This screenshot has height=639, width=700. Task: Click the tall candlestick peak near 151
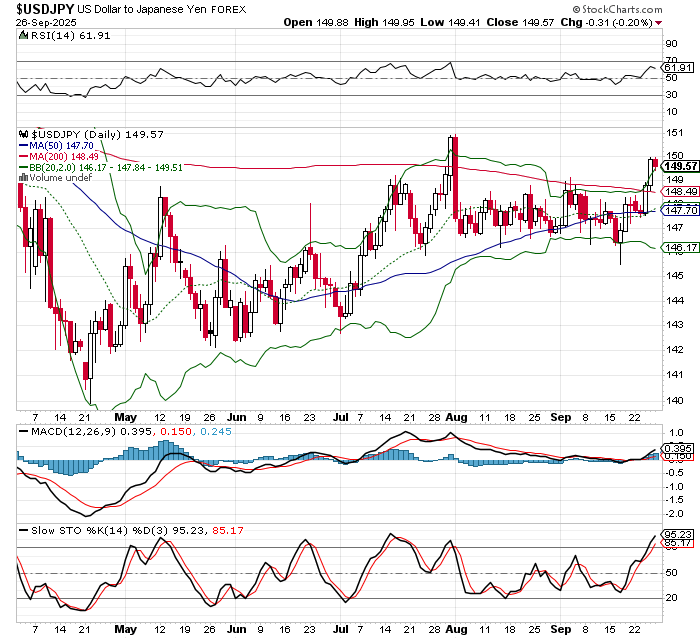point(453,140)
